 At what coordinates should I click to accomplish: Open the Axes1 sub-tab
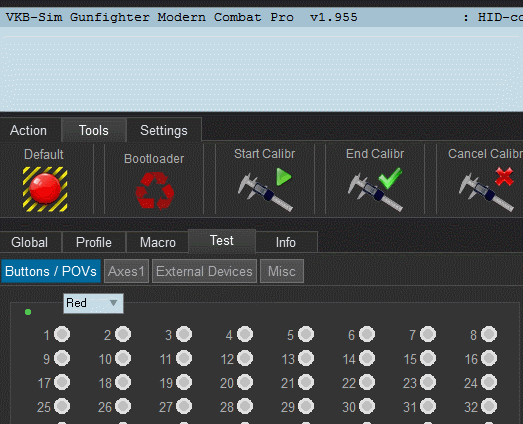[x=126, y=271]
